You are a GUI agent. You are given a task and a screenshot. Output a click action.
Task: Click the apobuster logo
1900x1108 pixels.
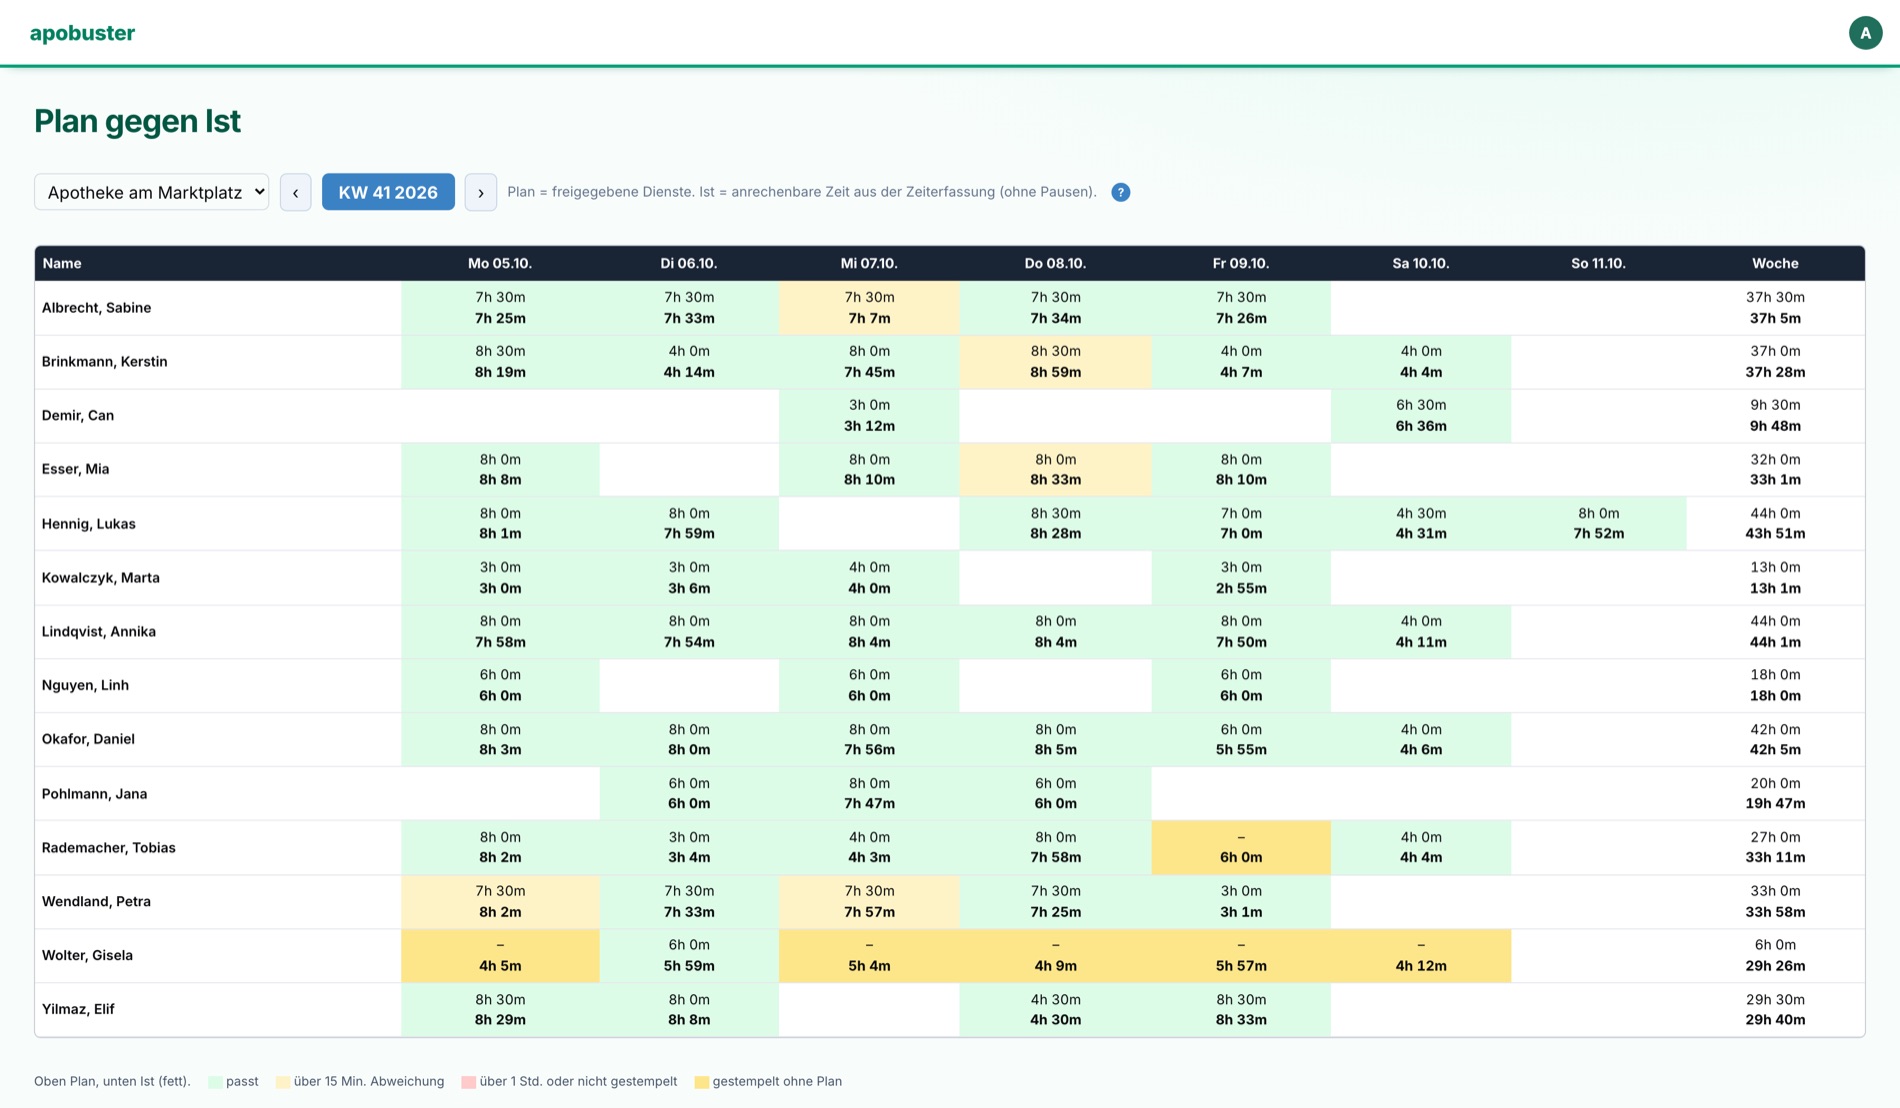click(x=82, y=33)
